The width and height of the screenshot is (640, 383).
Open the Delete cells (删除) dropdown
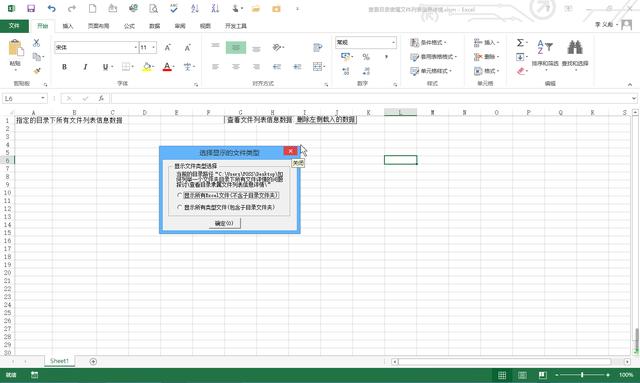487,57
